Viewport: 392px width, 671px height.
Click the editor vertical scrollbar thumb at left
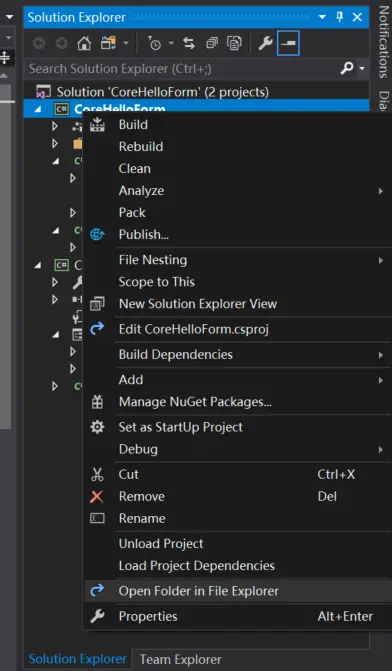pyautogui.click(x=6, y=256)
